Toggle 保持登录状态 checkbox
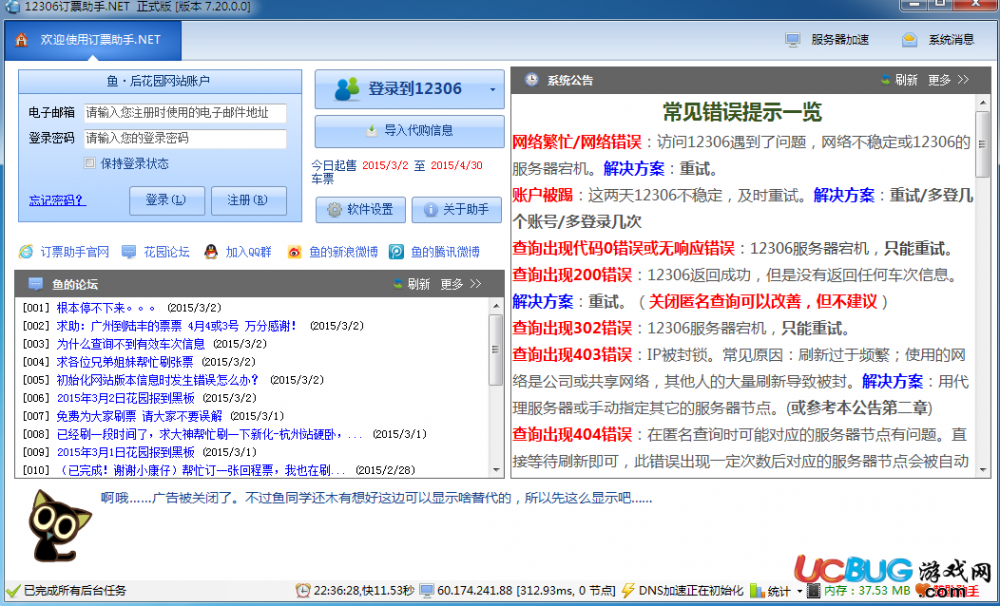 (89, 164)
